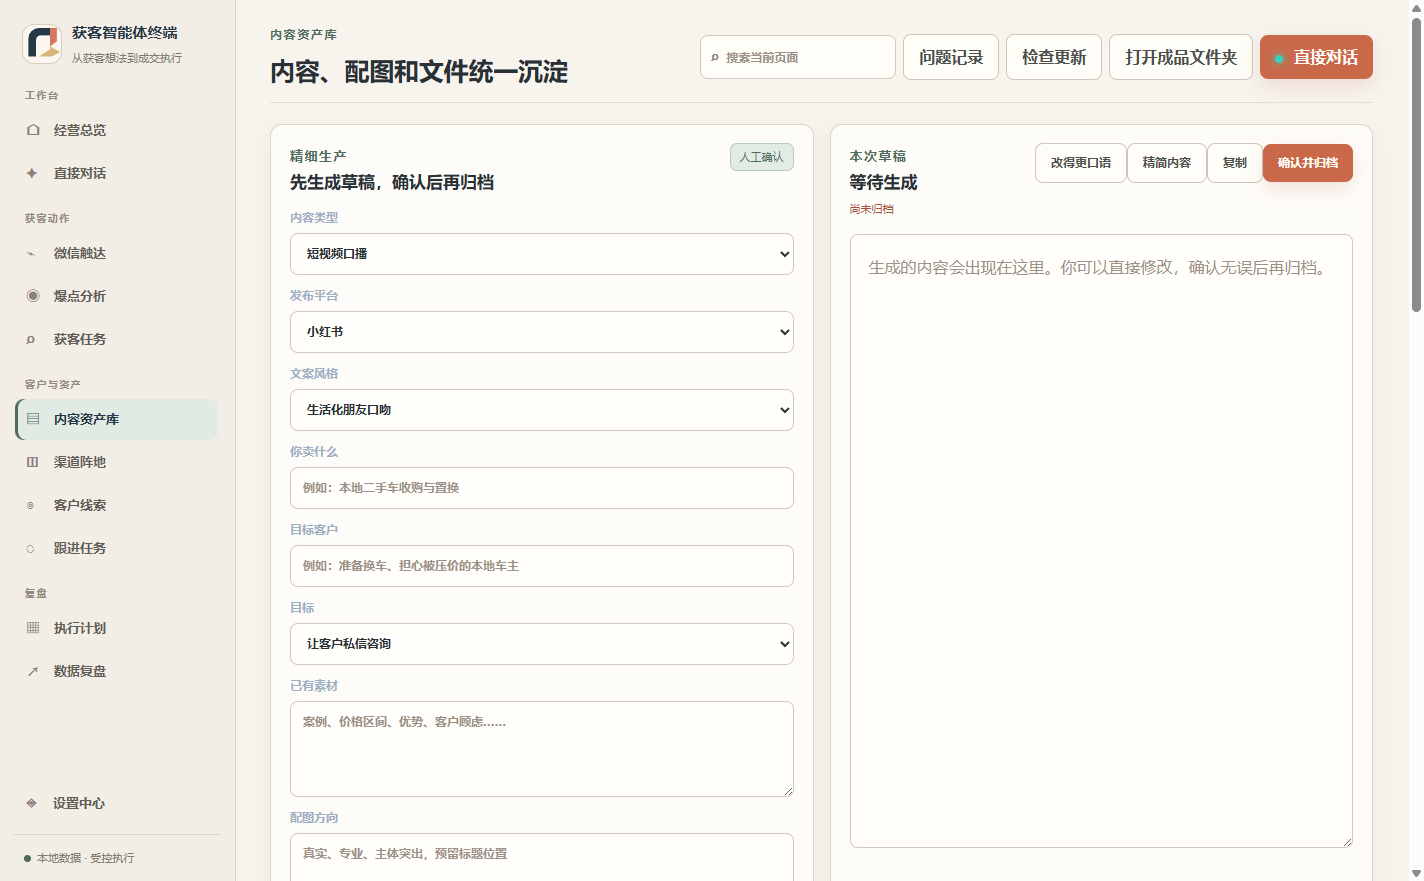Viewport: 1424px width, 881px height.
Task: Open 客户线索 section
Action: (117, 505)
